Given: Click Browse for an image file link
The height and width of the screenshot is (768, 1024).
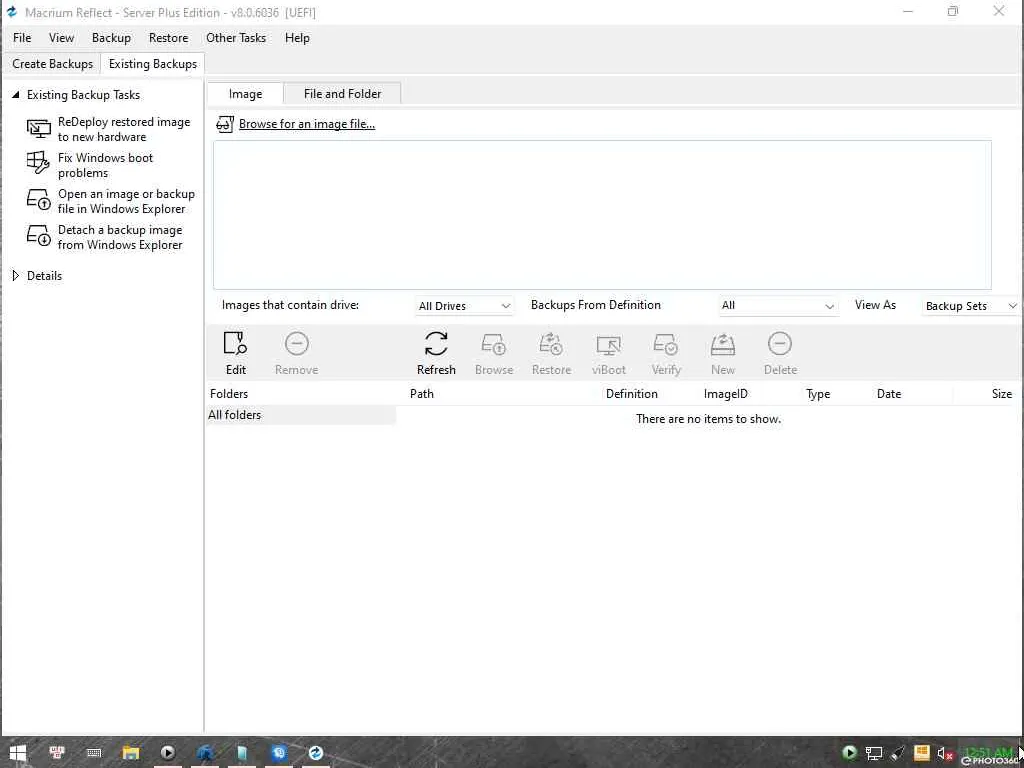Looking at the screenshot, I should coord(307,124).
